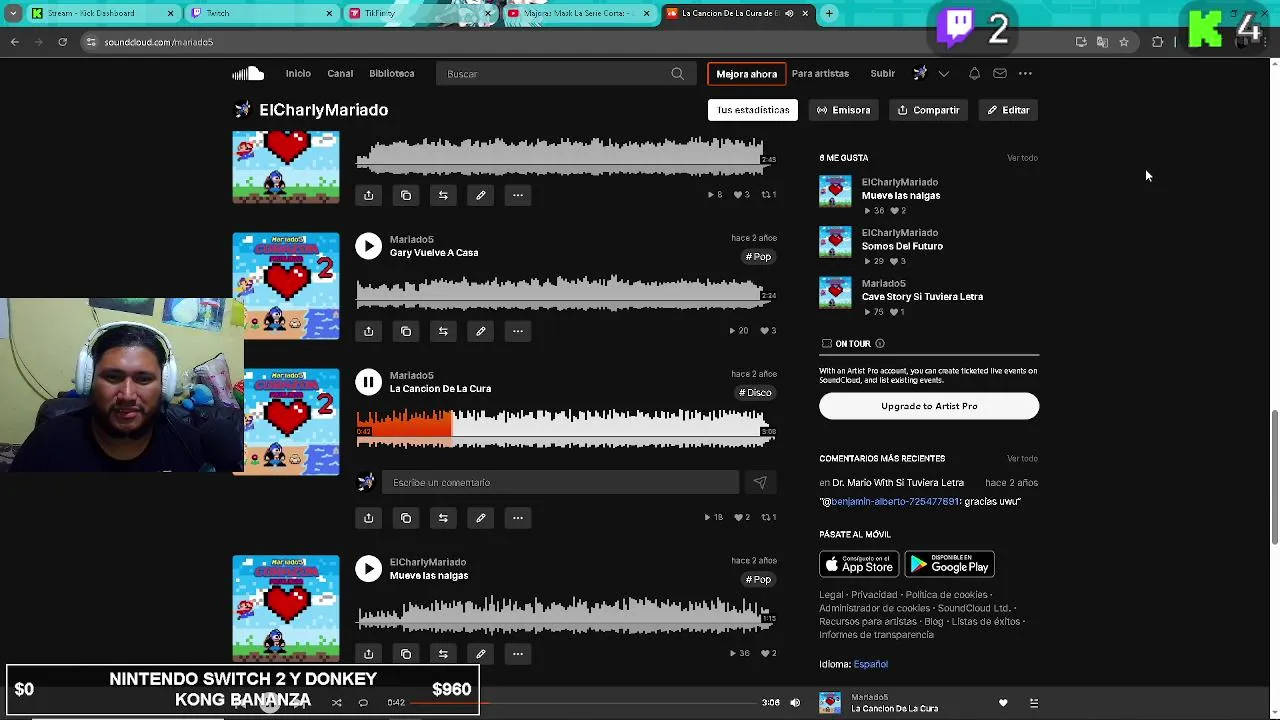Share the La Cancion De La Cura track
1280x720 pixels.
click(x=369, y=518)
